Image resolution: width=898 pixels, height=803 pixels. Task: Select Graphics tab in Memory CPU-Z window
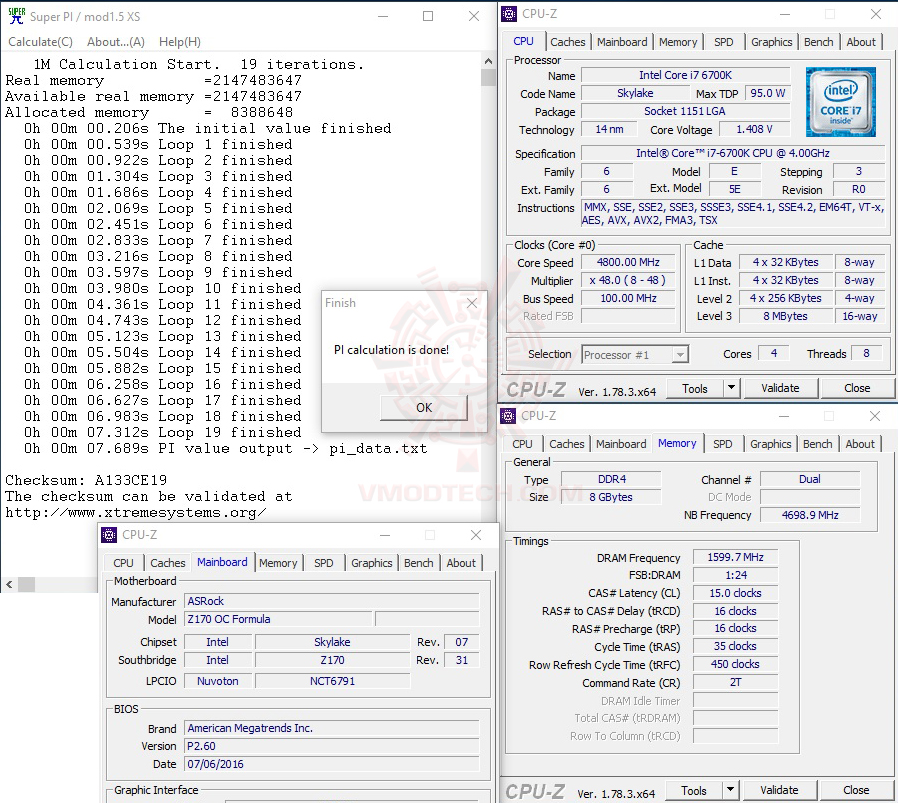pyautogui.click(x=770, y=444)
